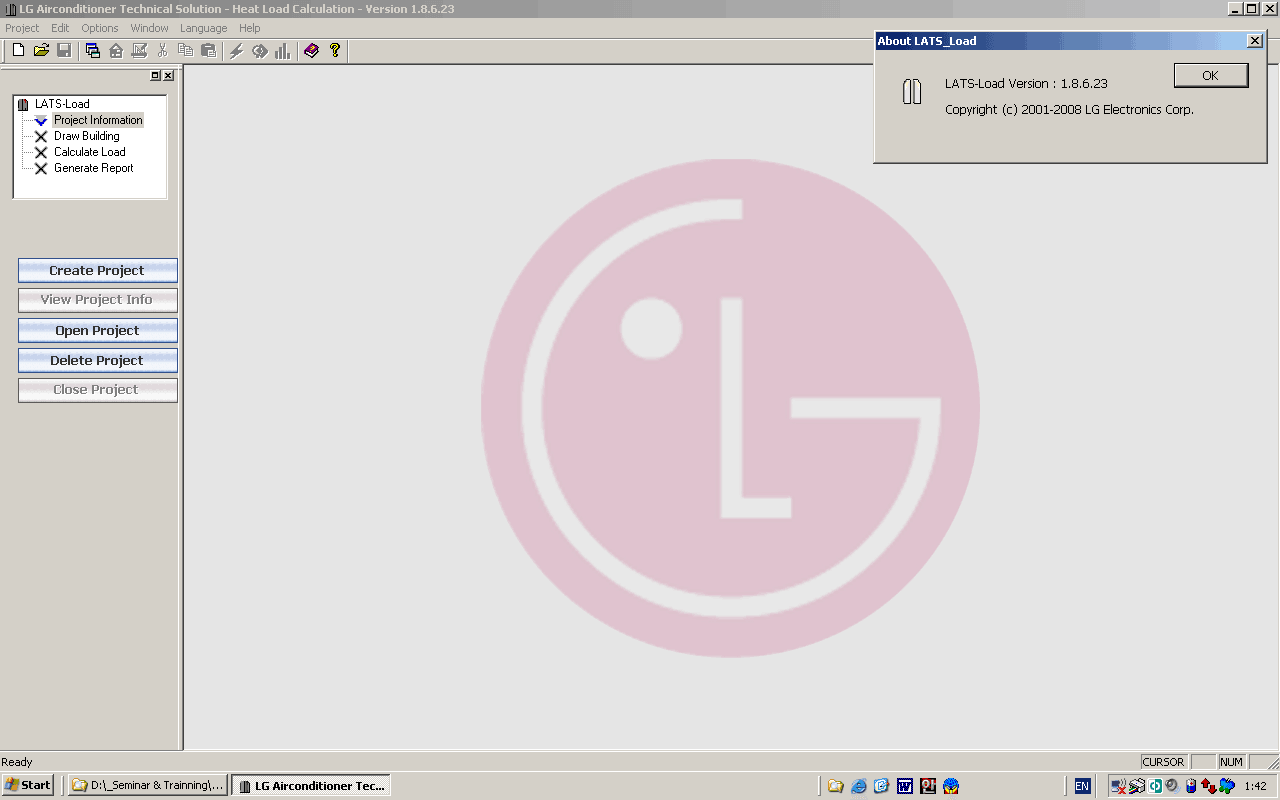This screenshot has height=800, width=1280.
Task: Click the diamond arrows toolbar icon
Action: tap(260, 51)
